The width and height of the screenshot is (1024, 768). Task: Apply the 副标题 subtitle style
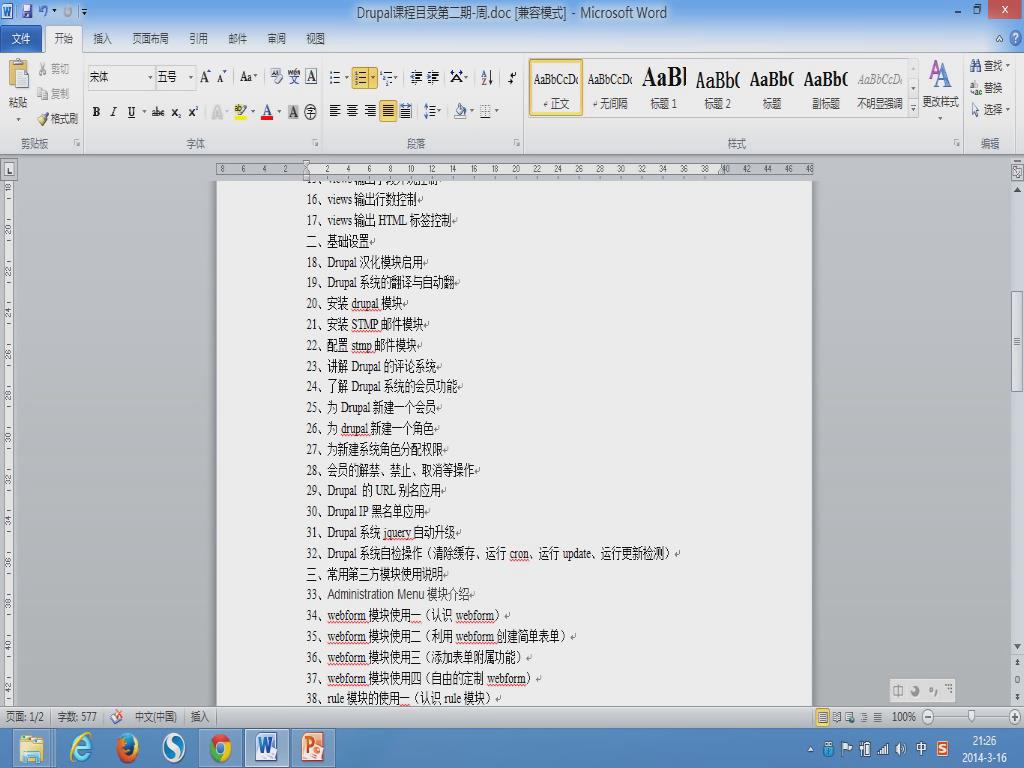[x=825, y=88]
